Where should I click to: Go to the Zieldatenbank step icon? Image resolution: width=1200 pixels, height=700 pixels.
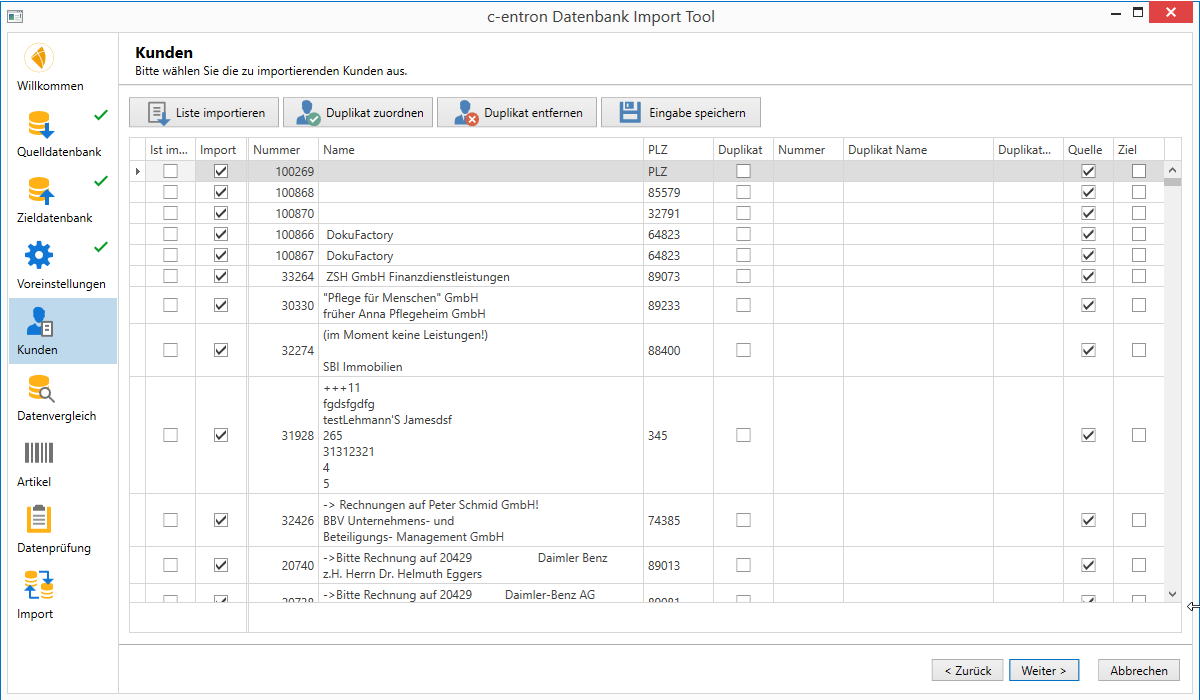coord(39,190)
